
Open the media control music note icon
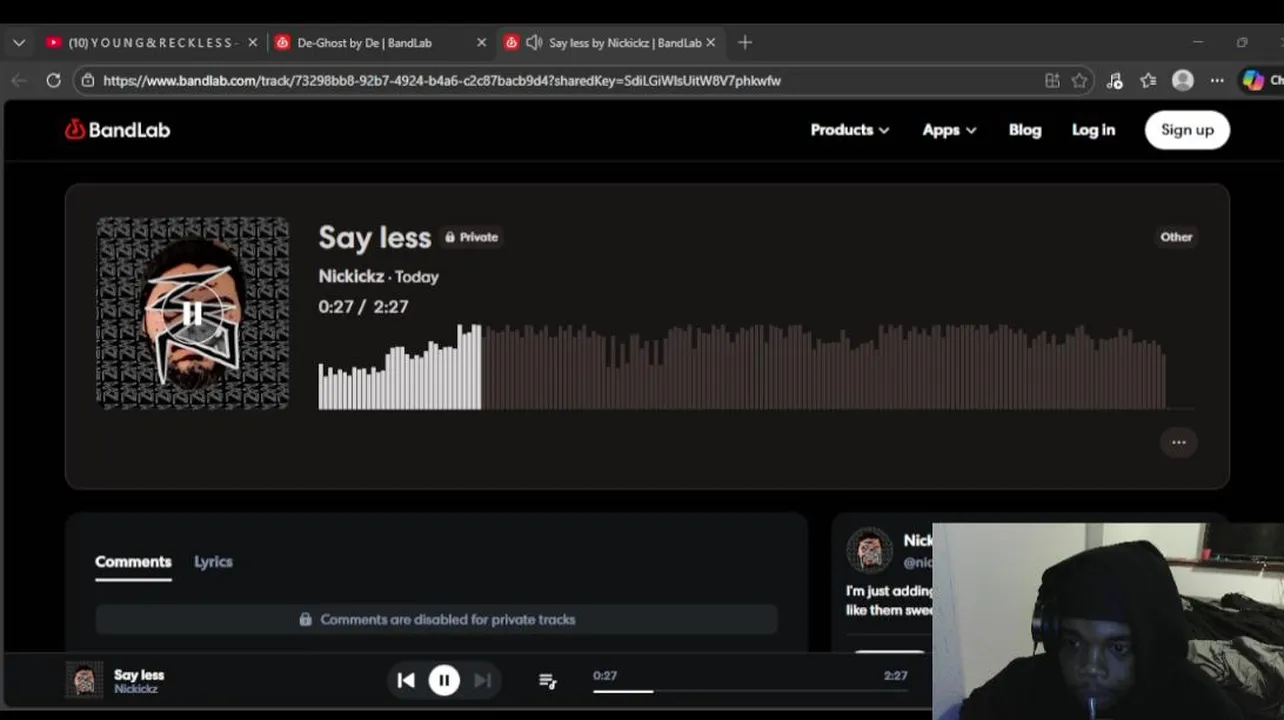(x=1115, y=81)
